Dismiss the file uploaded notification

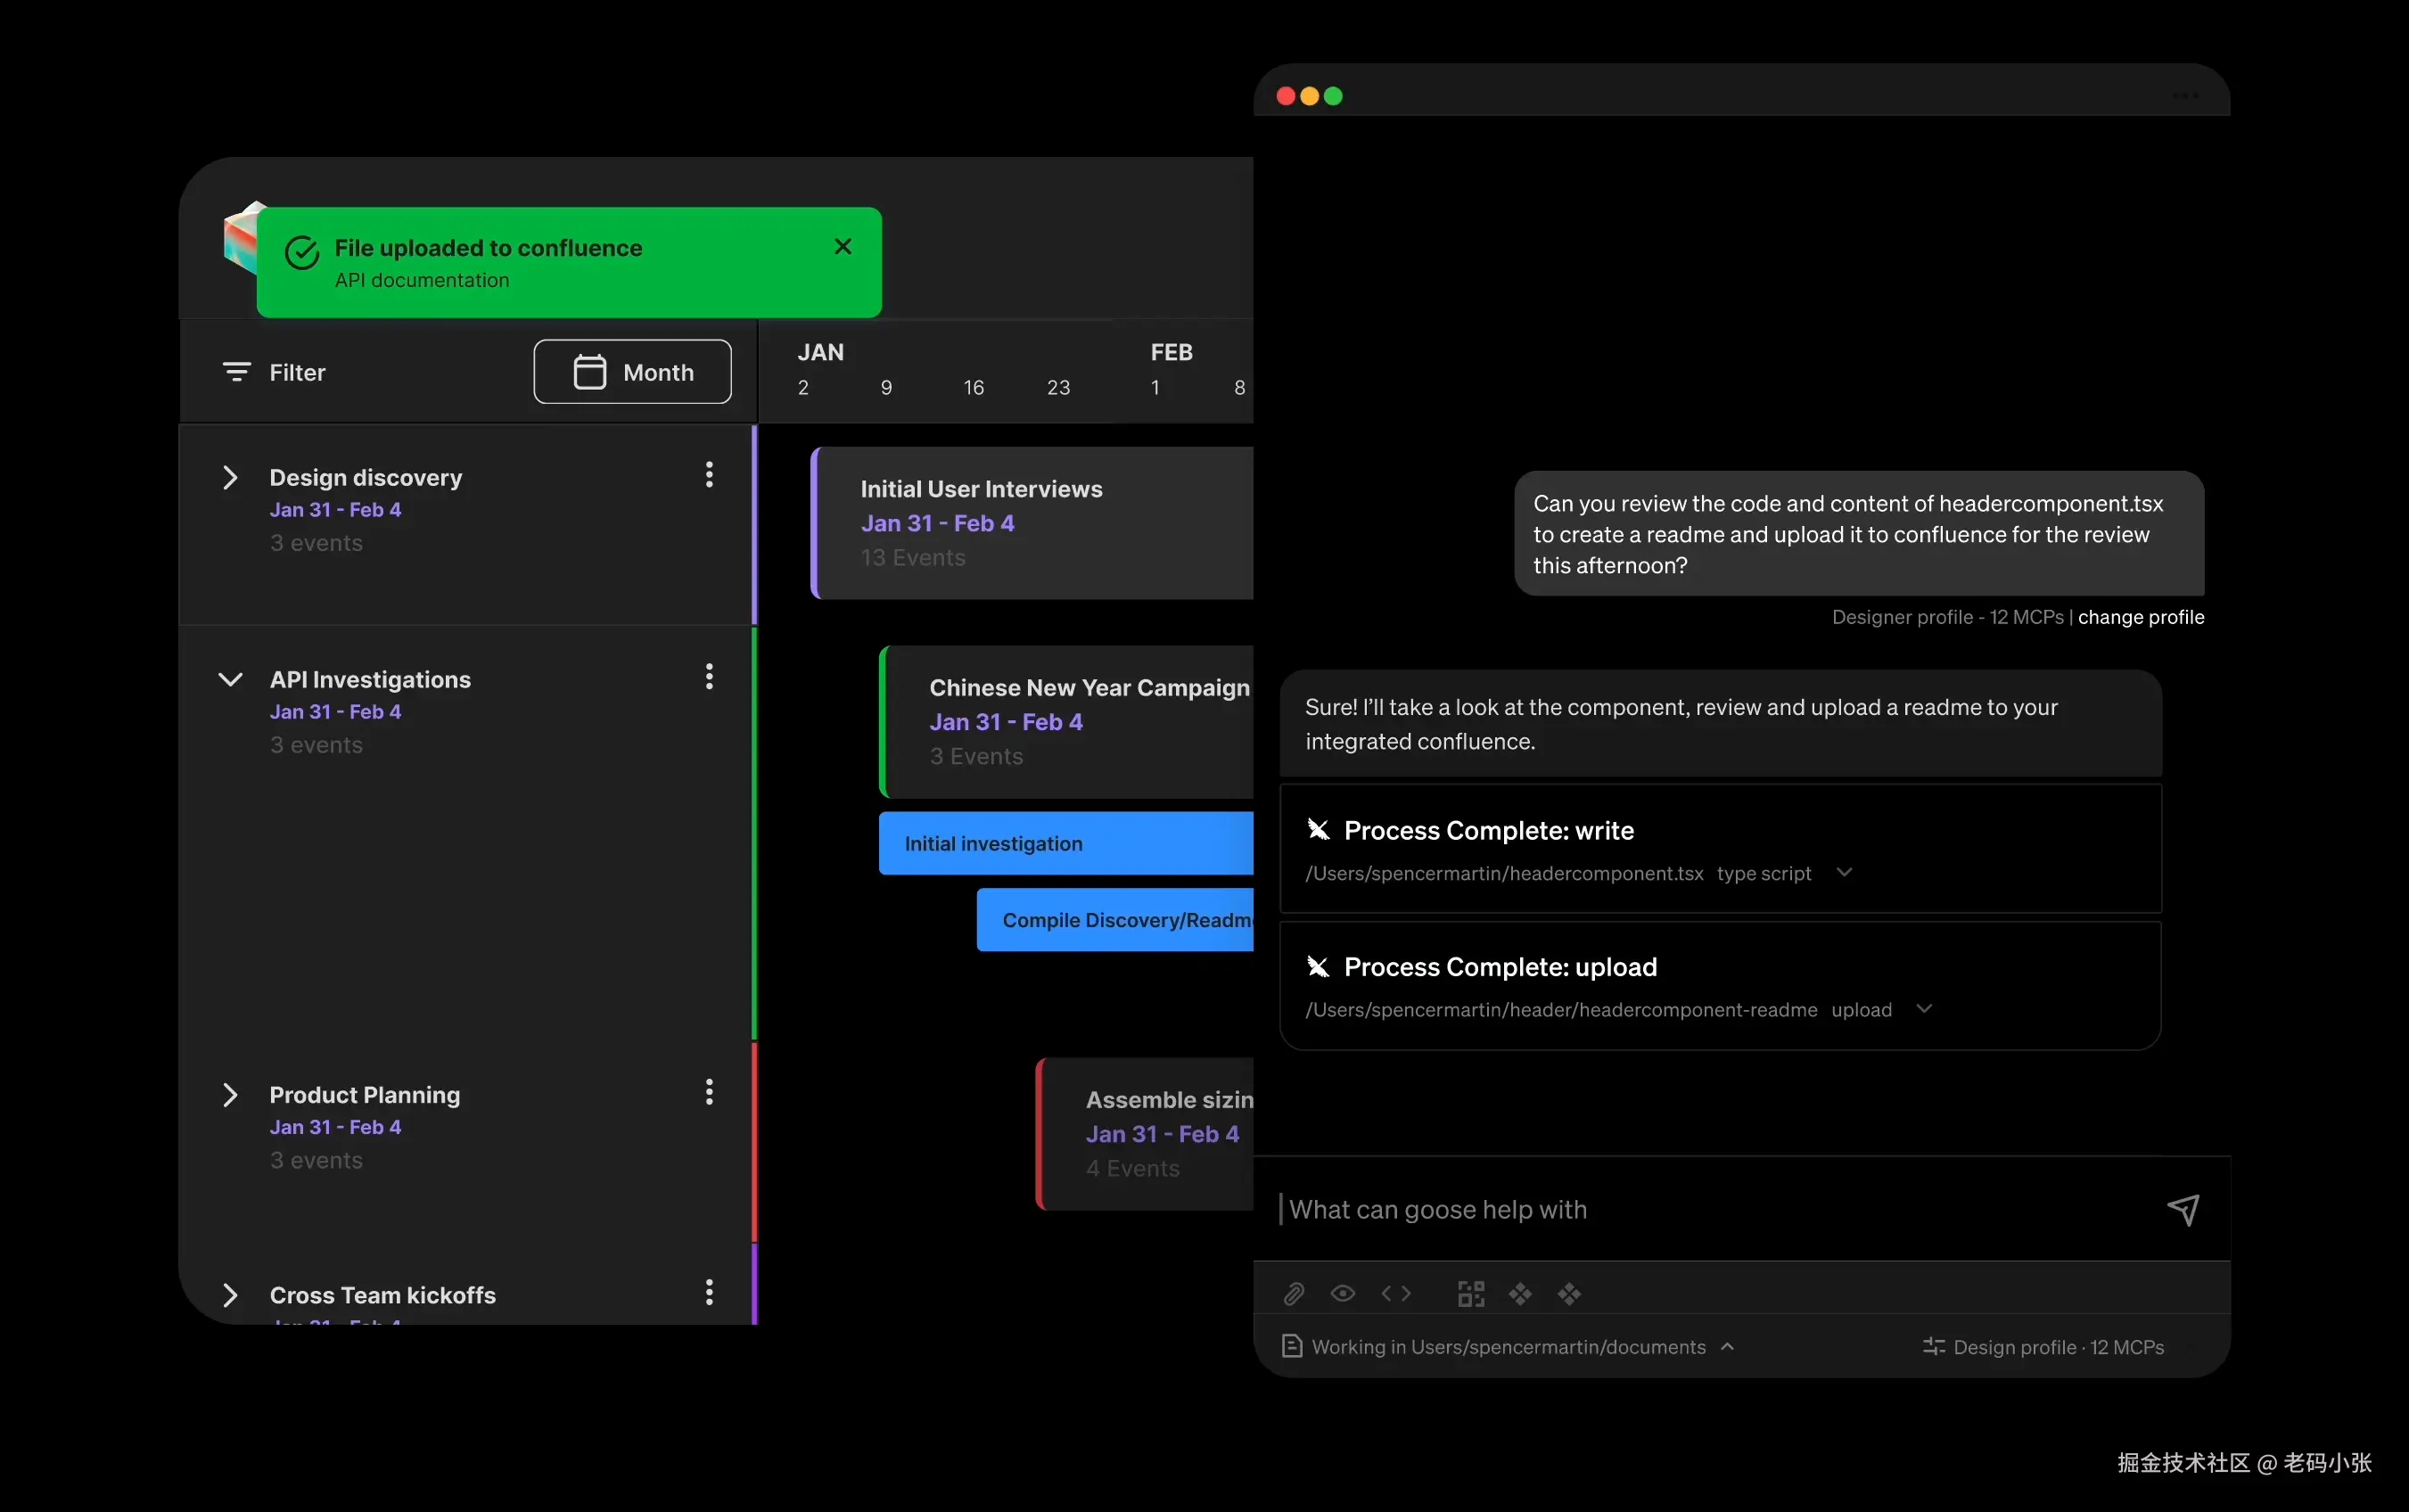(x=843, y=247)
